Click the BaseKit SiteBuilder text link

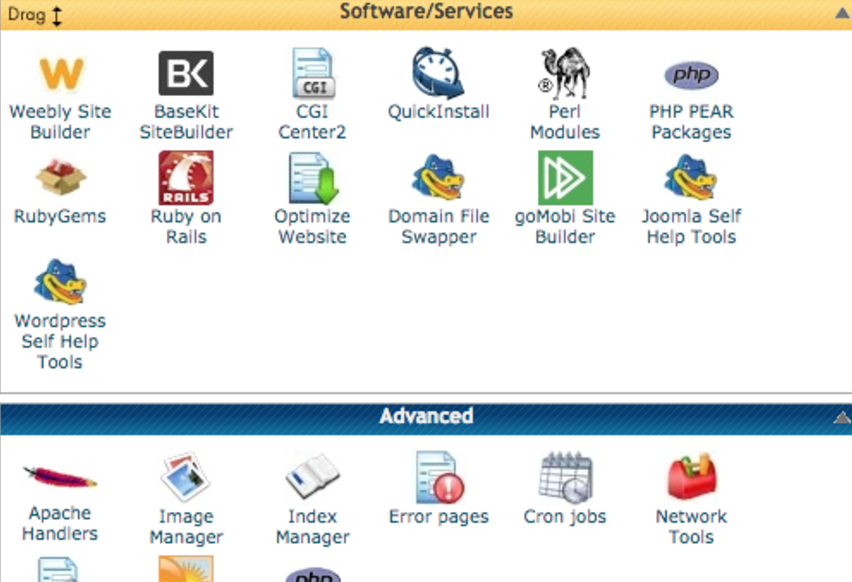click(186, 122)
